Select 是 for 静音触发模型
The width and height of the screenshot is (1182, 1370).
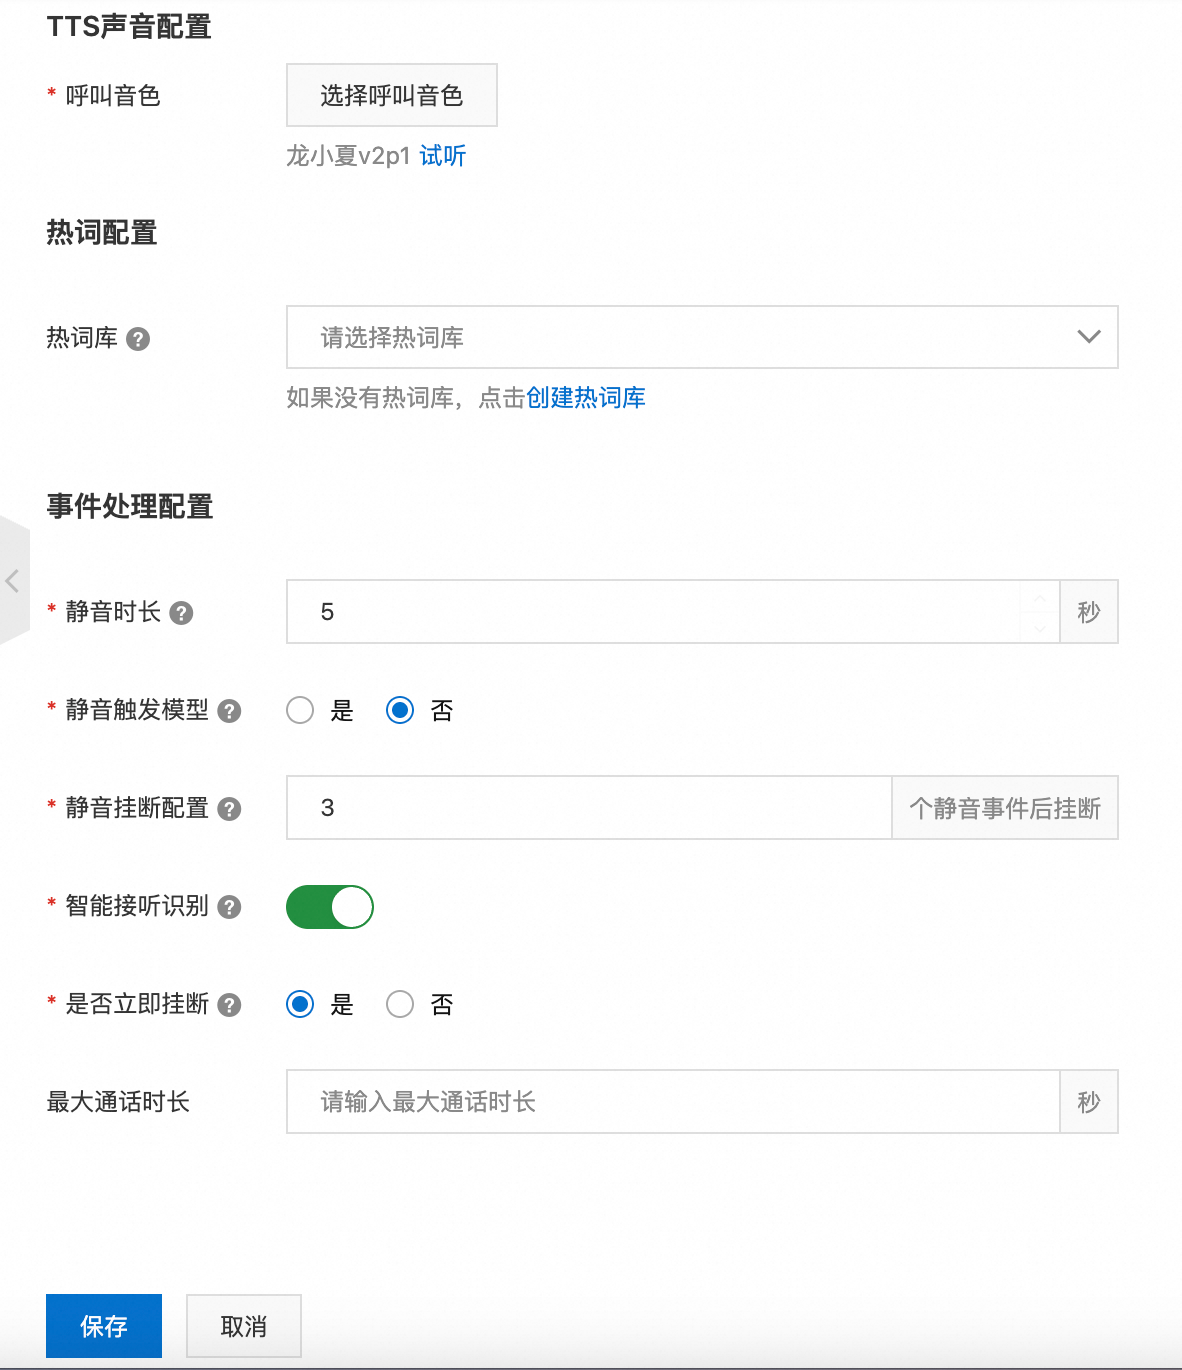300,710
